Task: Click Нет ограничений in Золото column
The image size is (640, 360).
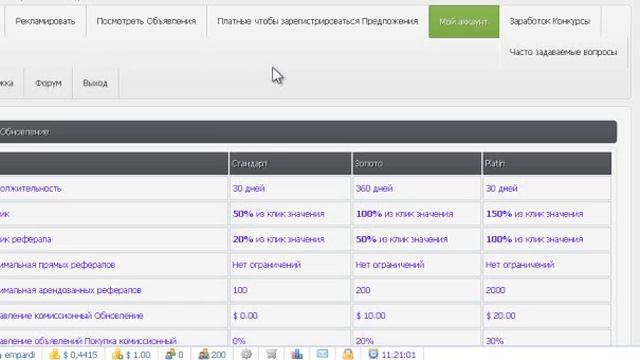Action: [390, 265]
